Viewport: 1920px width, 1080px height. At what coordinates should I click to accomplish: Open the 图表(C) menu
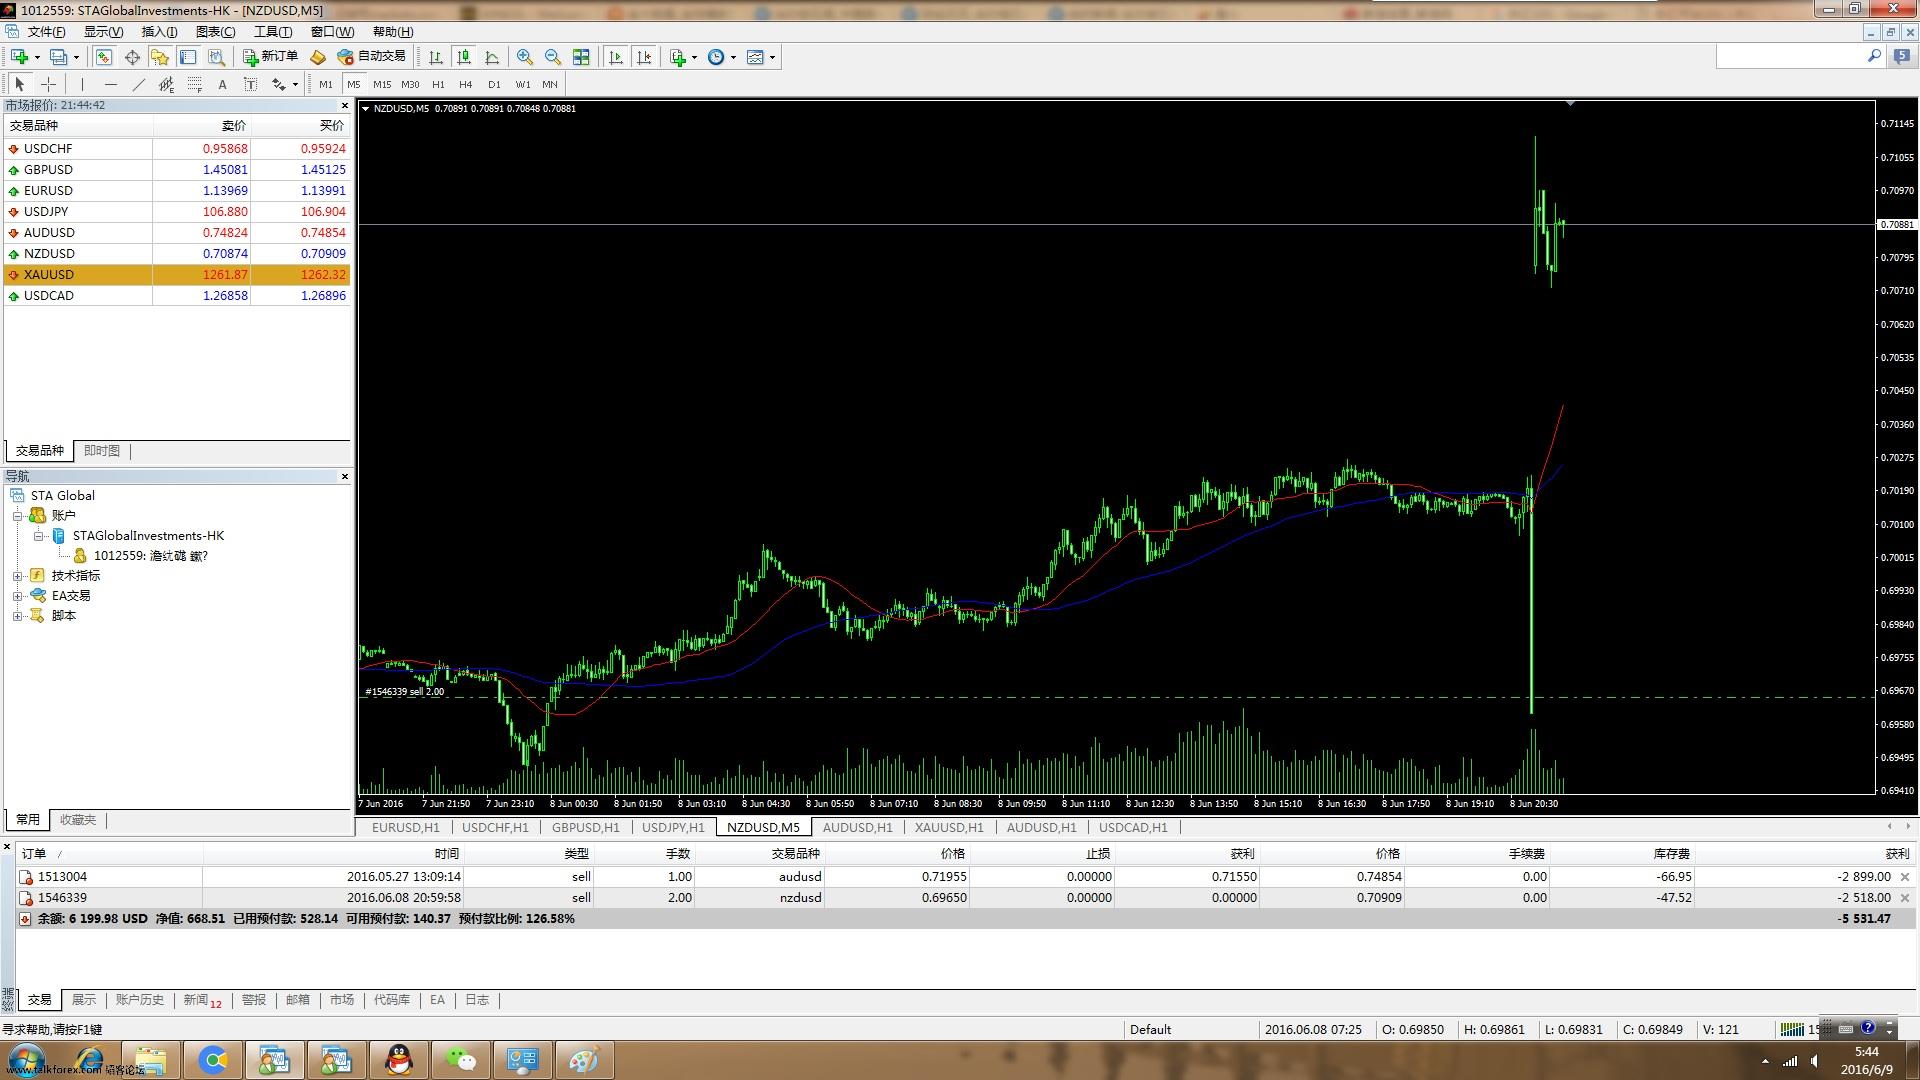click(216, 32)
